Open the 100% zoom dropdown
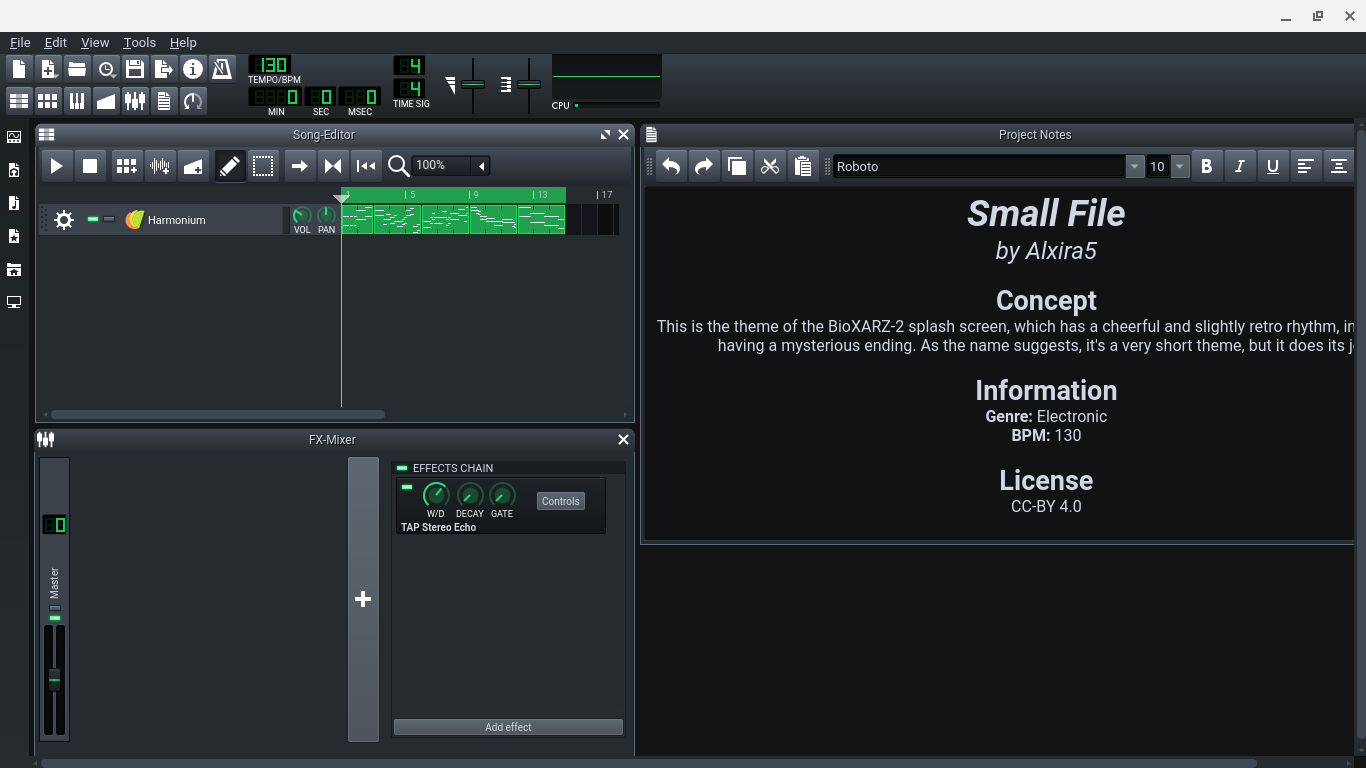The height and width of the screenshot is (768, 1366). pos(481,166)
